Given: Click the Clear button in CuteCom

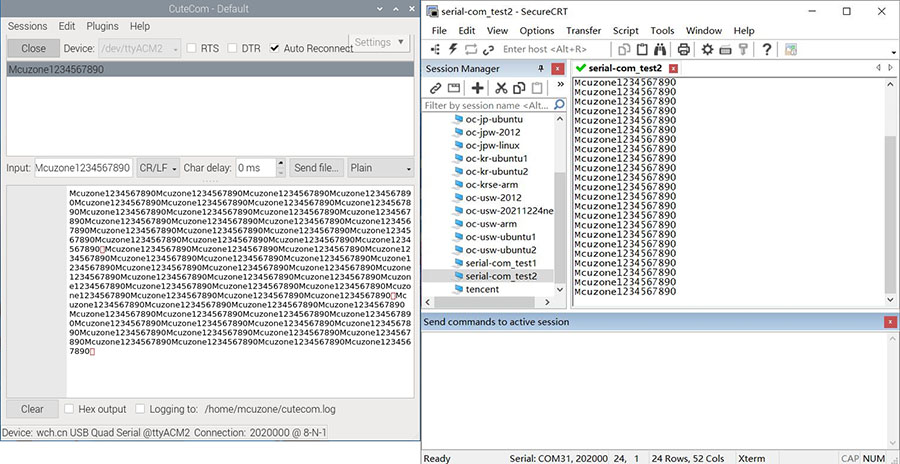Looking at the screenshot, I should [x=32, y=409].
